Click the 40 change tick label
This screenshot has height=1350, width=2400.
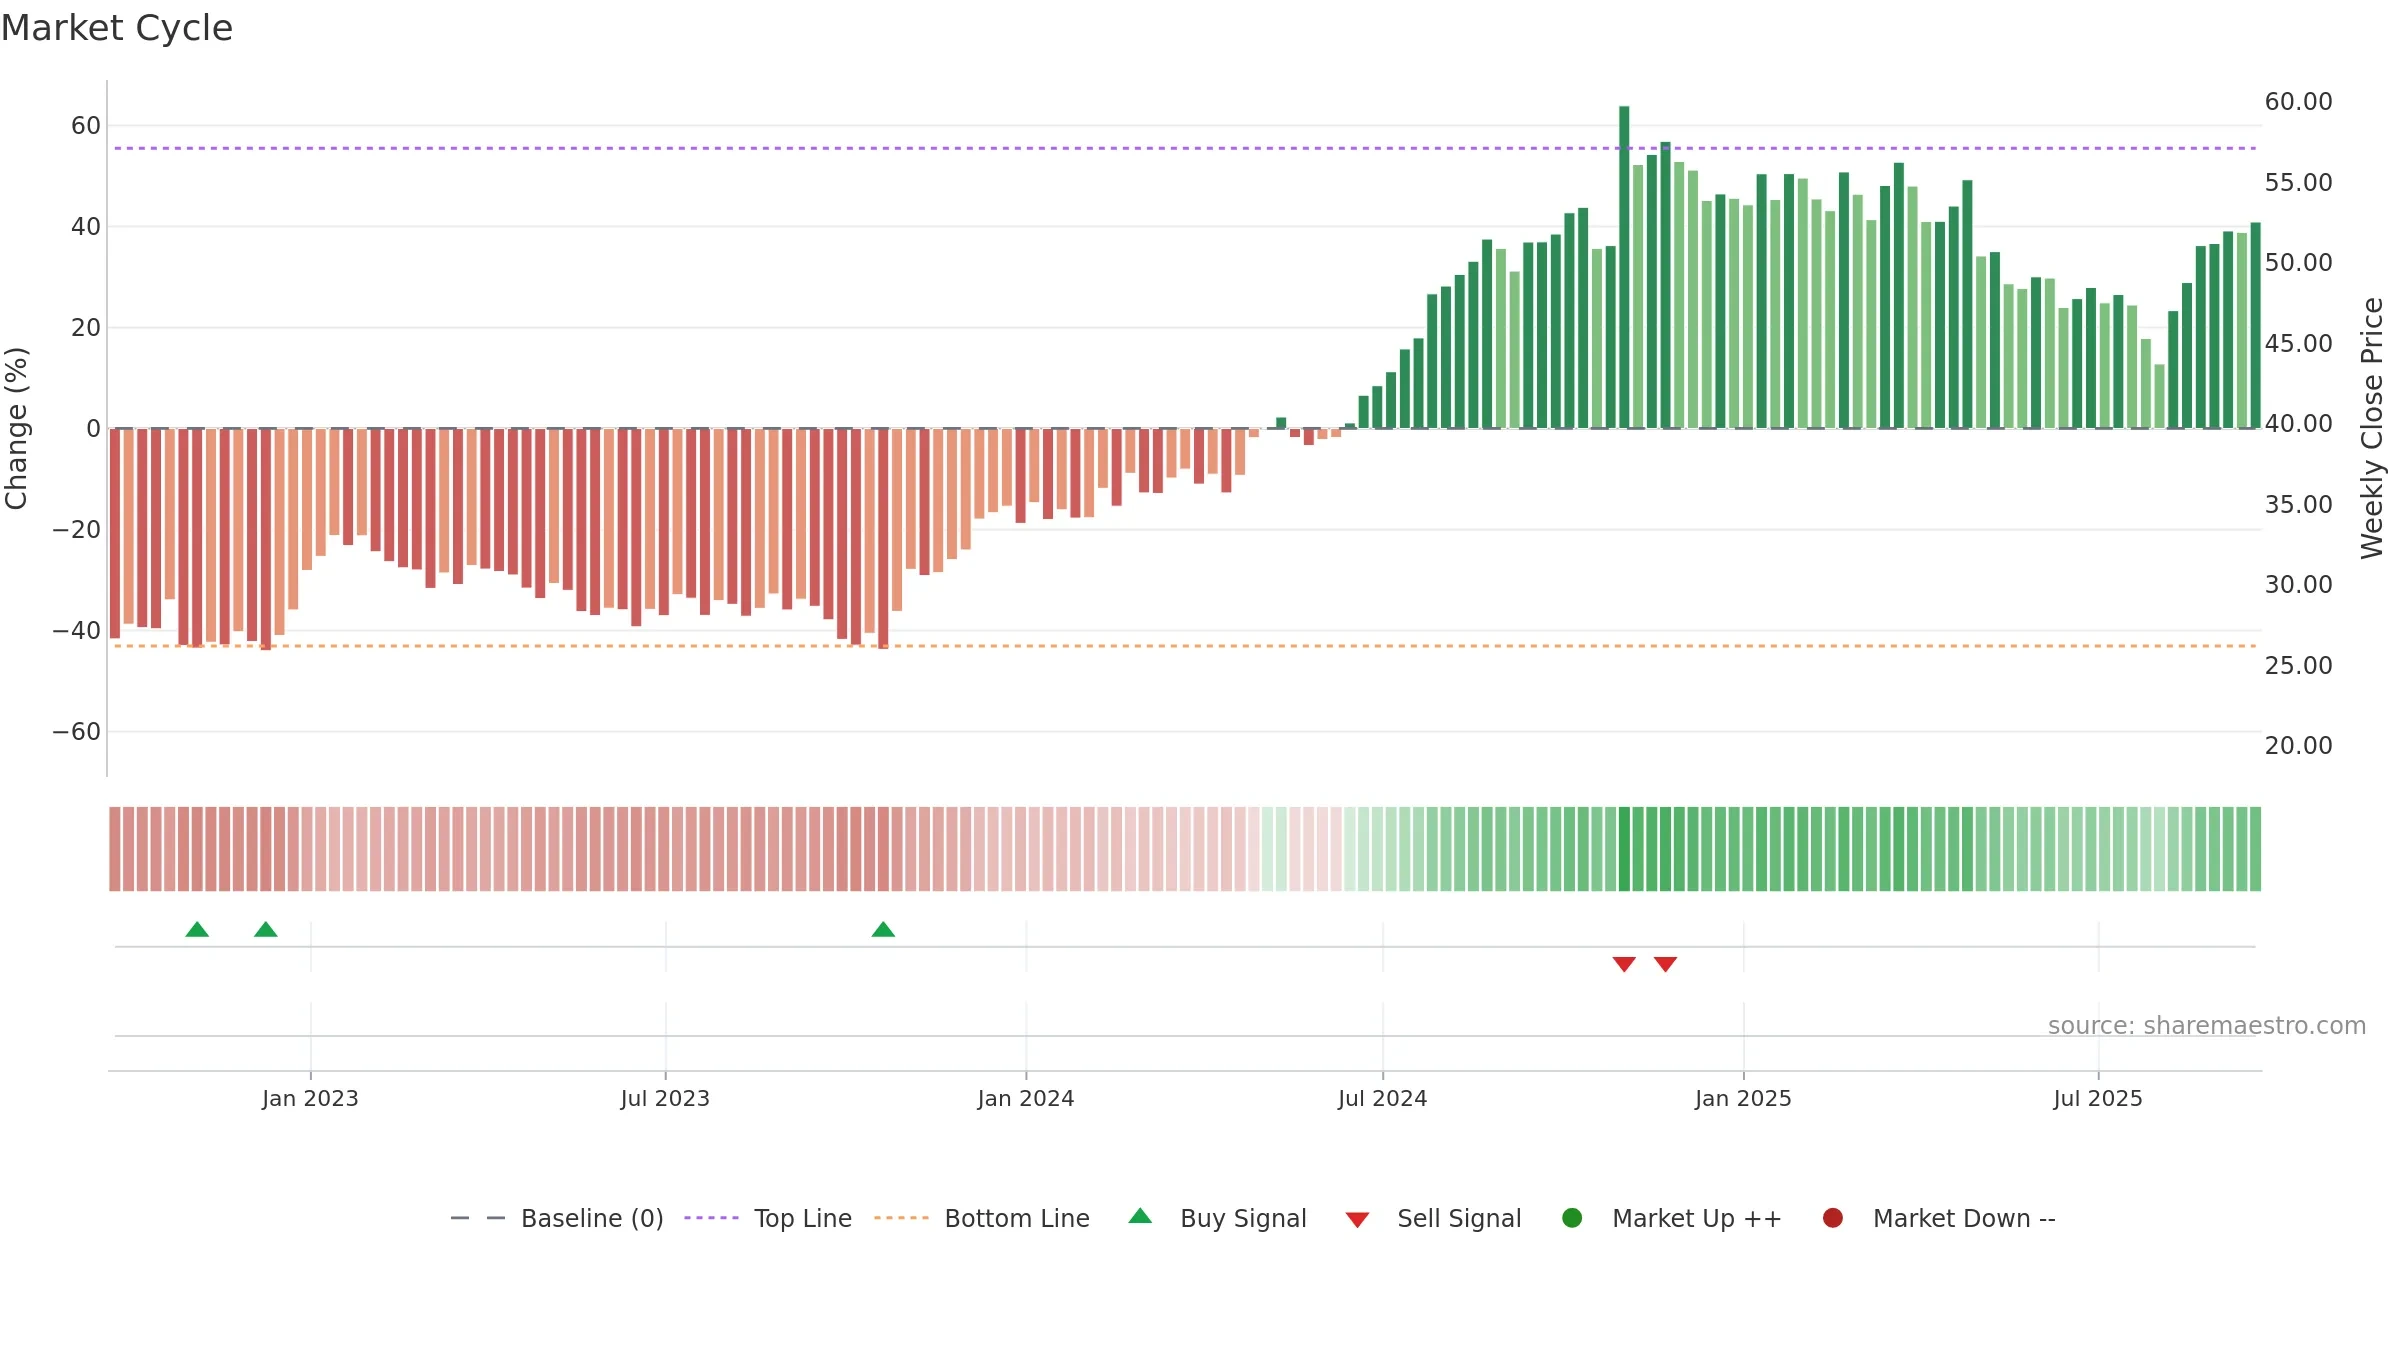pos(86,227)
